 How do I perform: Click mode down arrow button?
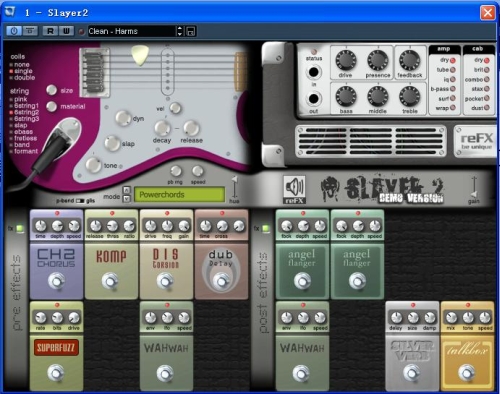click(126, 199)
